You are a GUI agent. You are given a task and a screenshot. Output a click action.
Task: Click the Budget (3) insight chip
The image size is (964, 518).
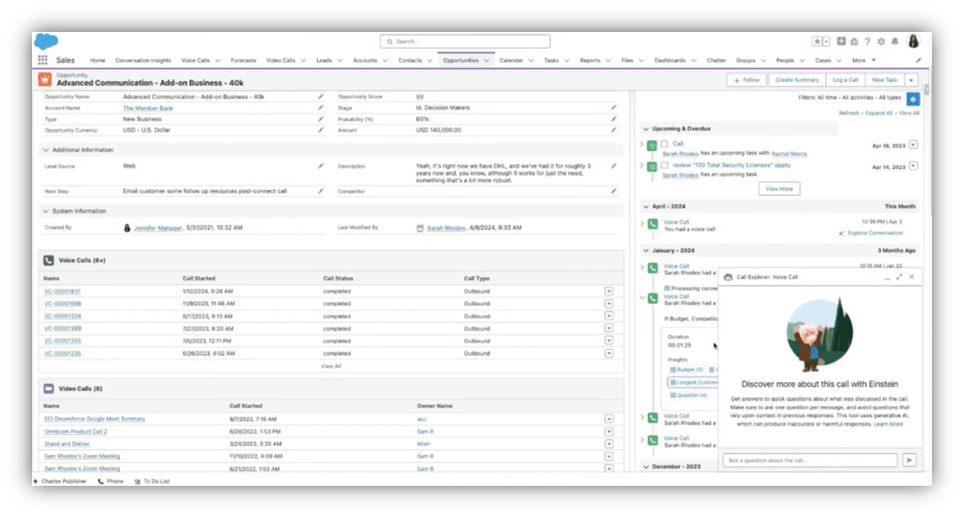(x=687, y=369)
